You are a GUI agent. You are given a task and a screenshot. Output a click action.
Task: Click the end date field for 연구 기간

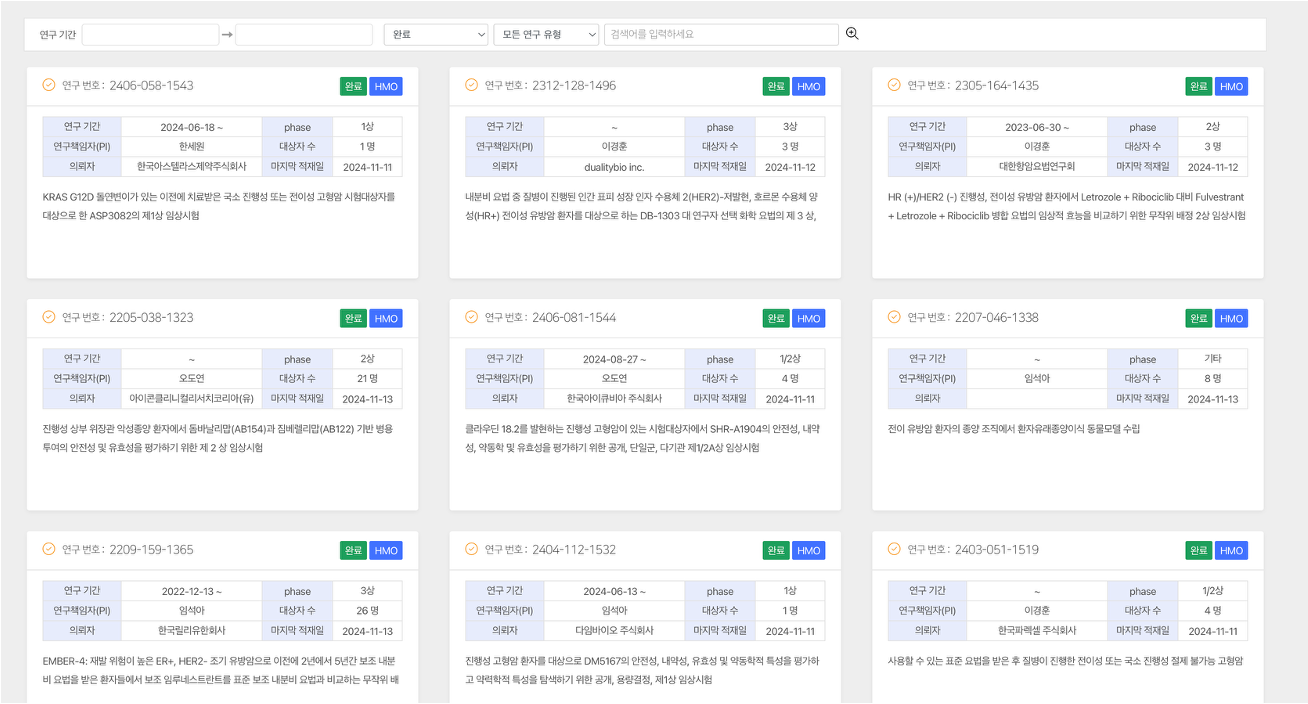tap(303, 35)
